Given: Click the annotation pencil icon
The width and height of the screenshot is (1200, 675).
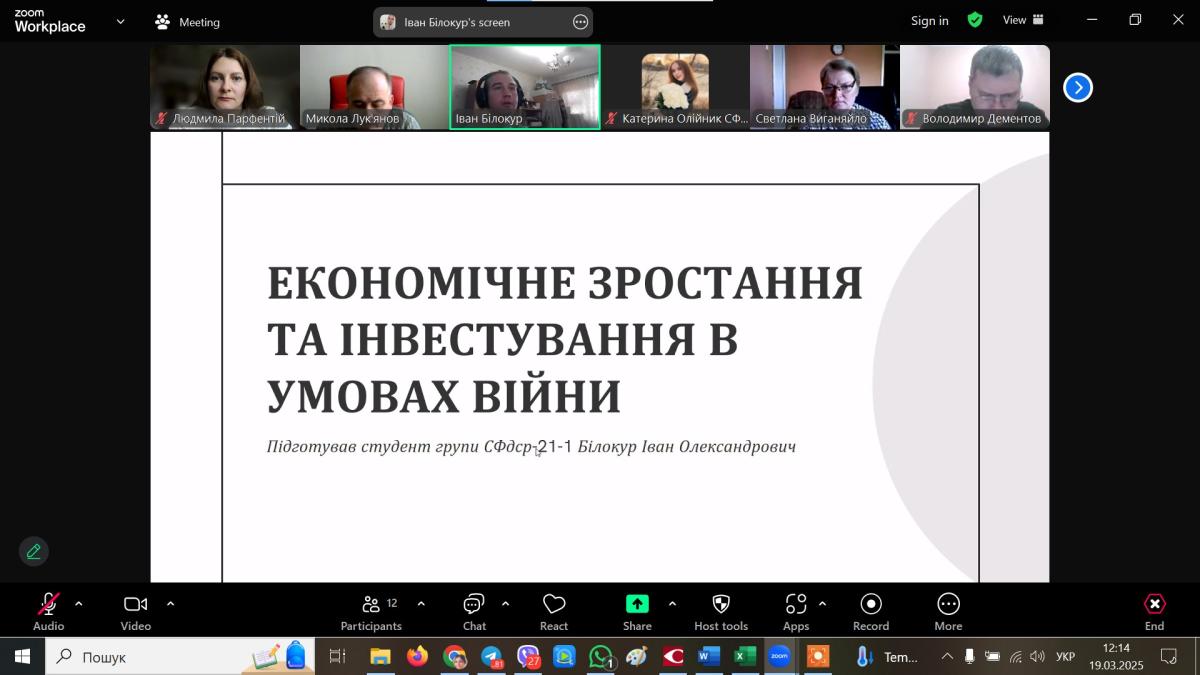Looking at the screenshot, I should (x=34, y=551).
